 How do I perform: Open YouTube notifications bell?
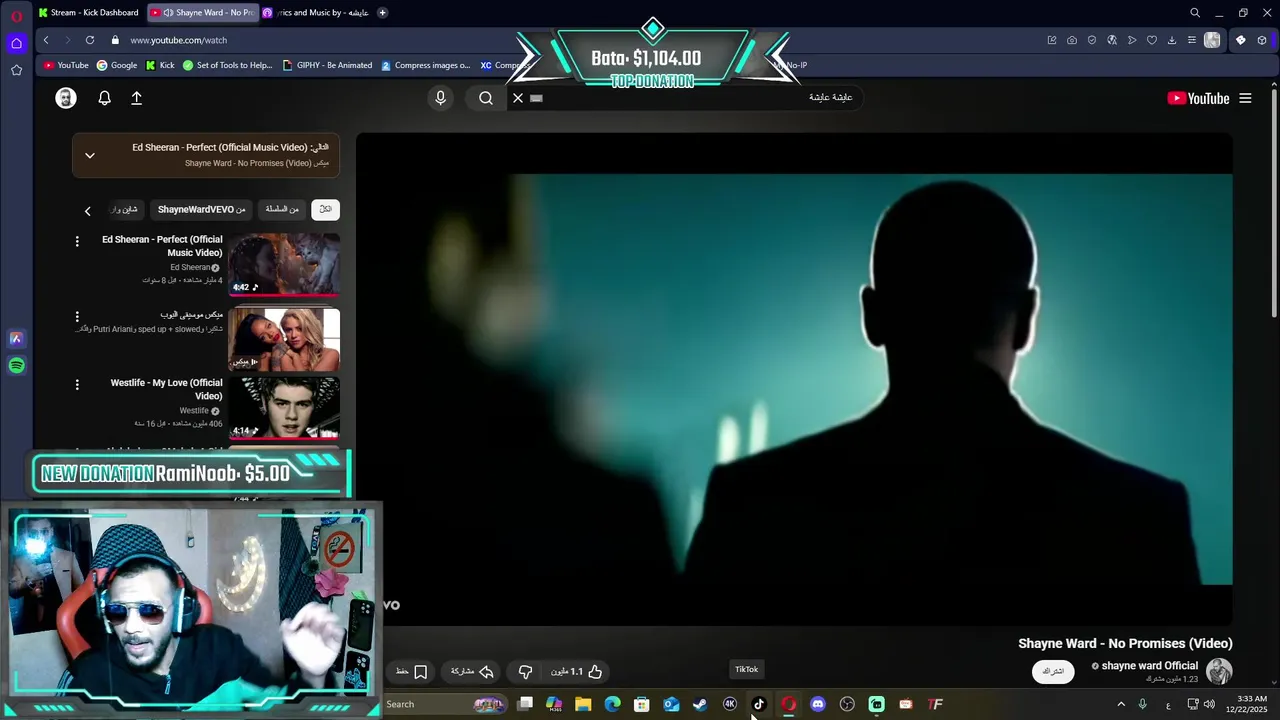104,98
